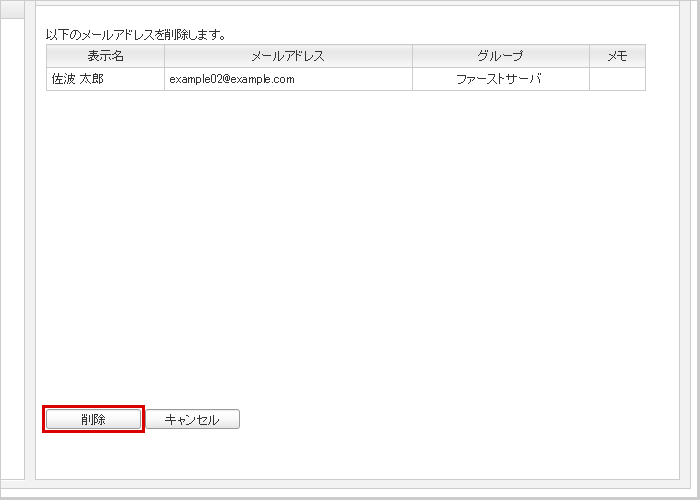Select the グループ column header

tap(500, 56)
